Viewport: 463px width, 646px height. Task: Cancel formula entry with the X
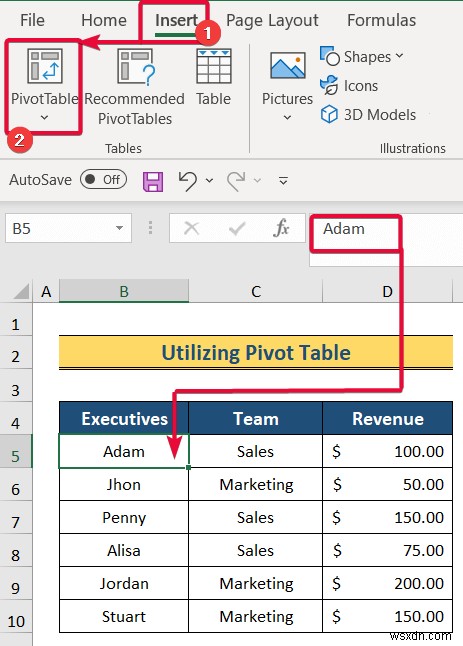pyautogui.click(x=192, y=228)
